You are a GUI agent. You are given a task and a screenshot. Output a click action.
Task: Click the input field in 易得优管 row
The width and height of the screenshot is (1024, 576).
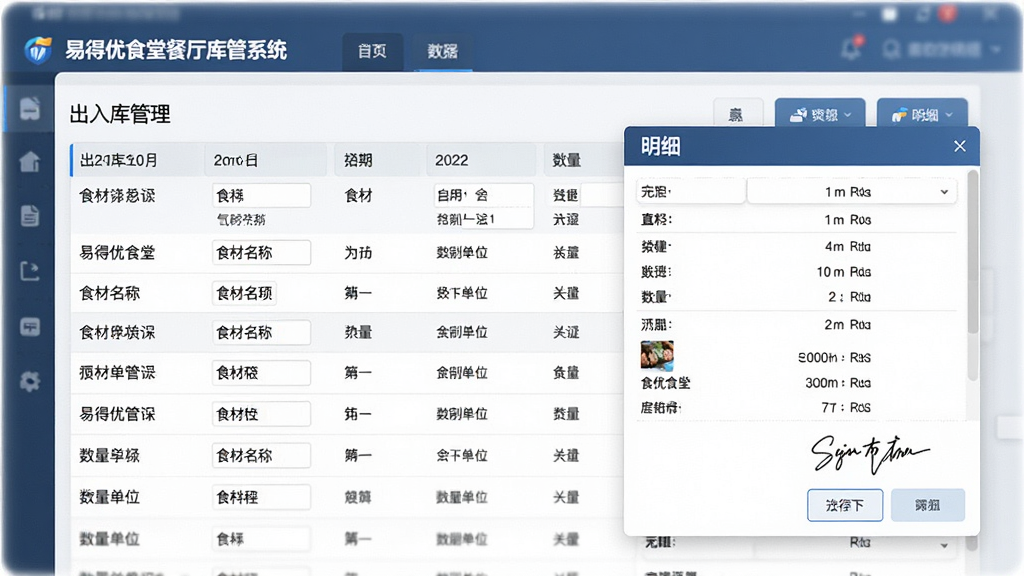tap(261, 414)
